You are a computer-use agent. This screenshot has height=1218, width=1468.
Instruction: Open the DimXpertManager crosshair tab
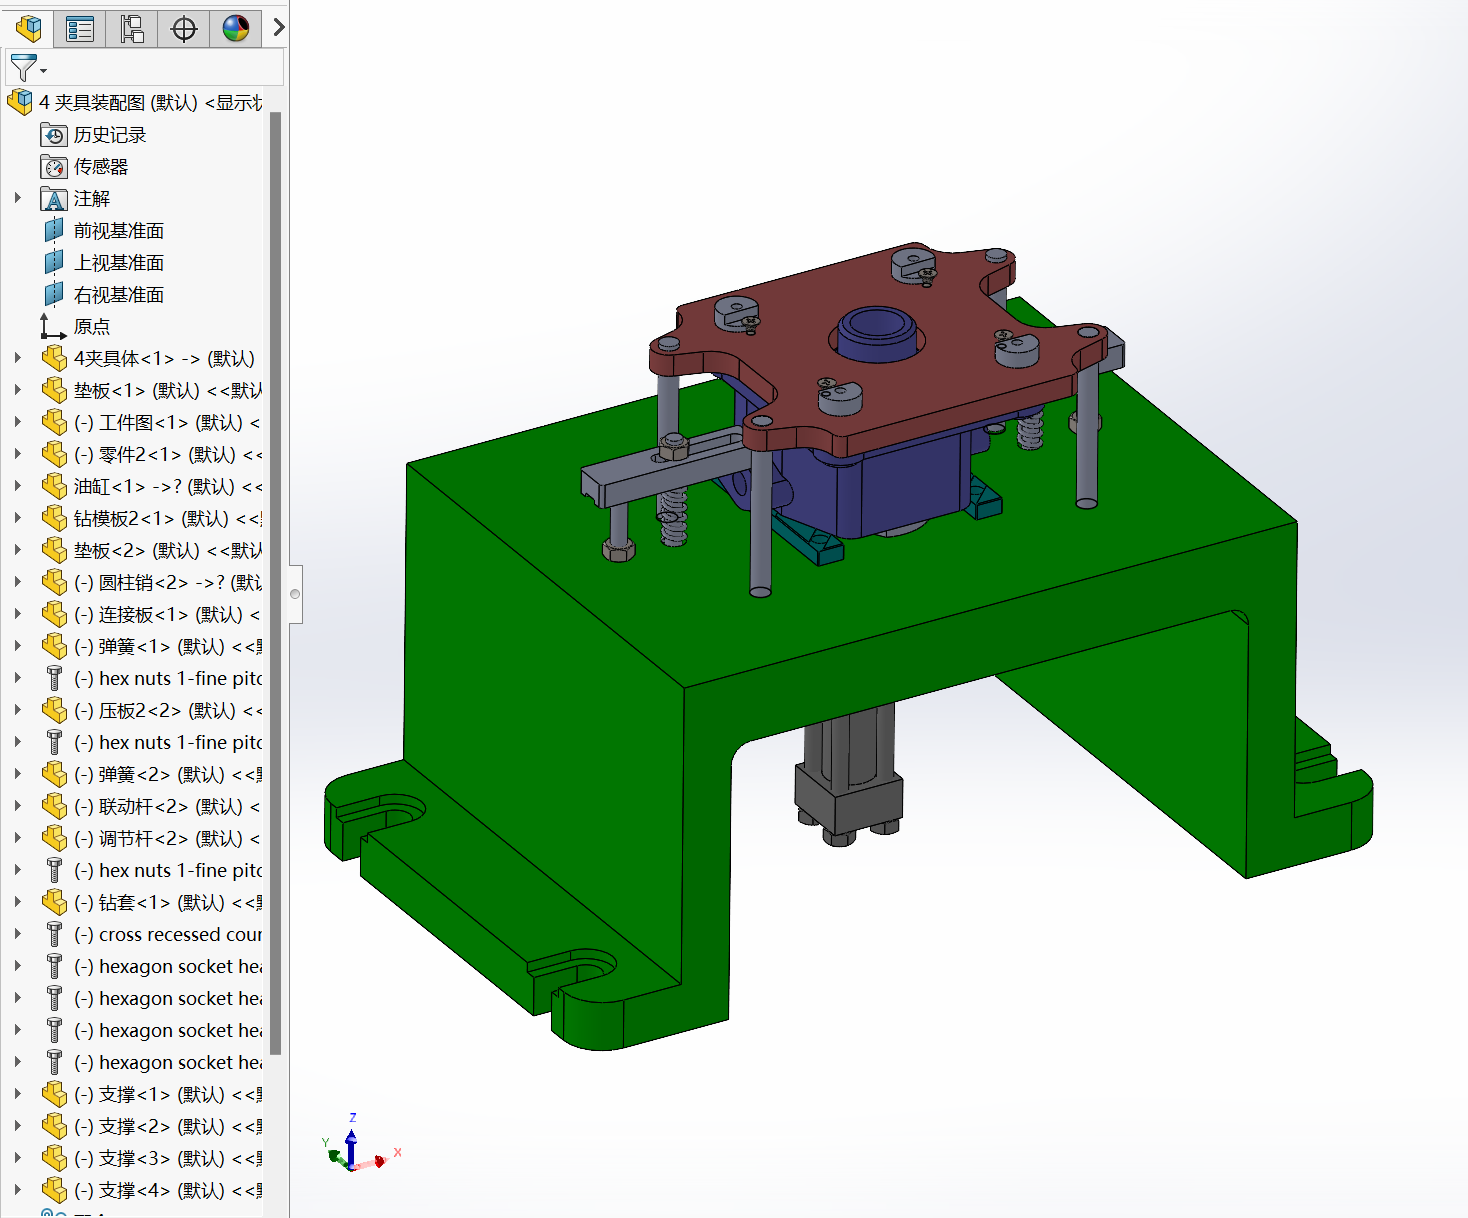click(184, 28)
